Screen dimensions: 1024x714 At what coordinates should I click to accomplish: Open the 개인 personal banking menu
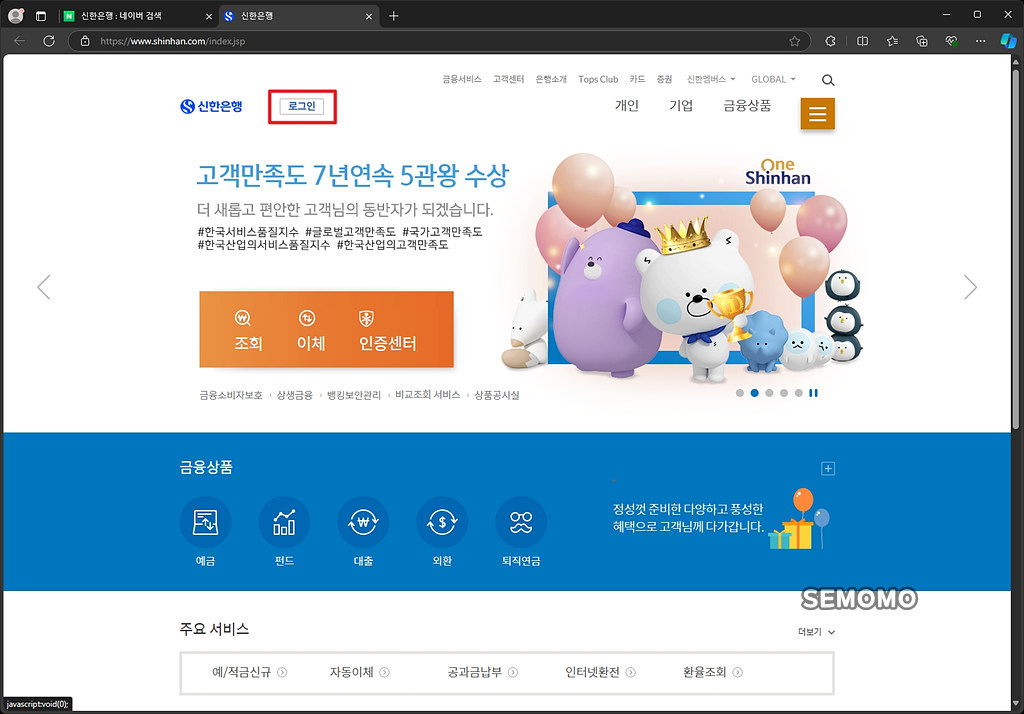[626, 106]
